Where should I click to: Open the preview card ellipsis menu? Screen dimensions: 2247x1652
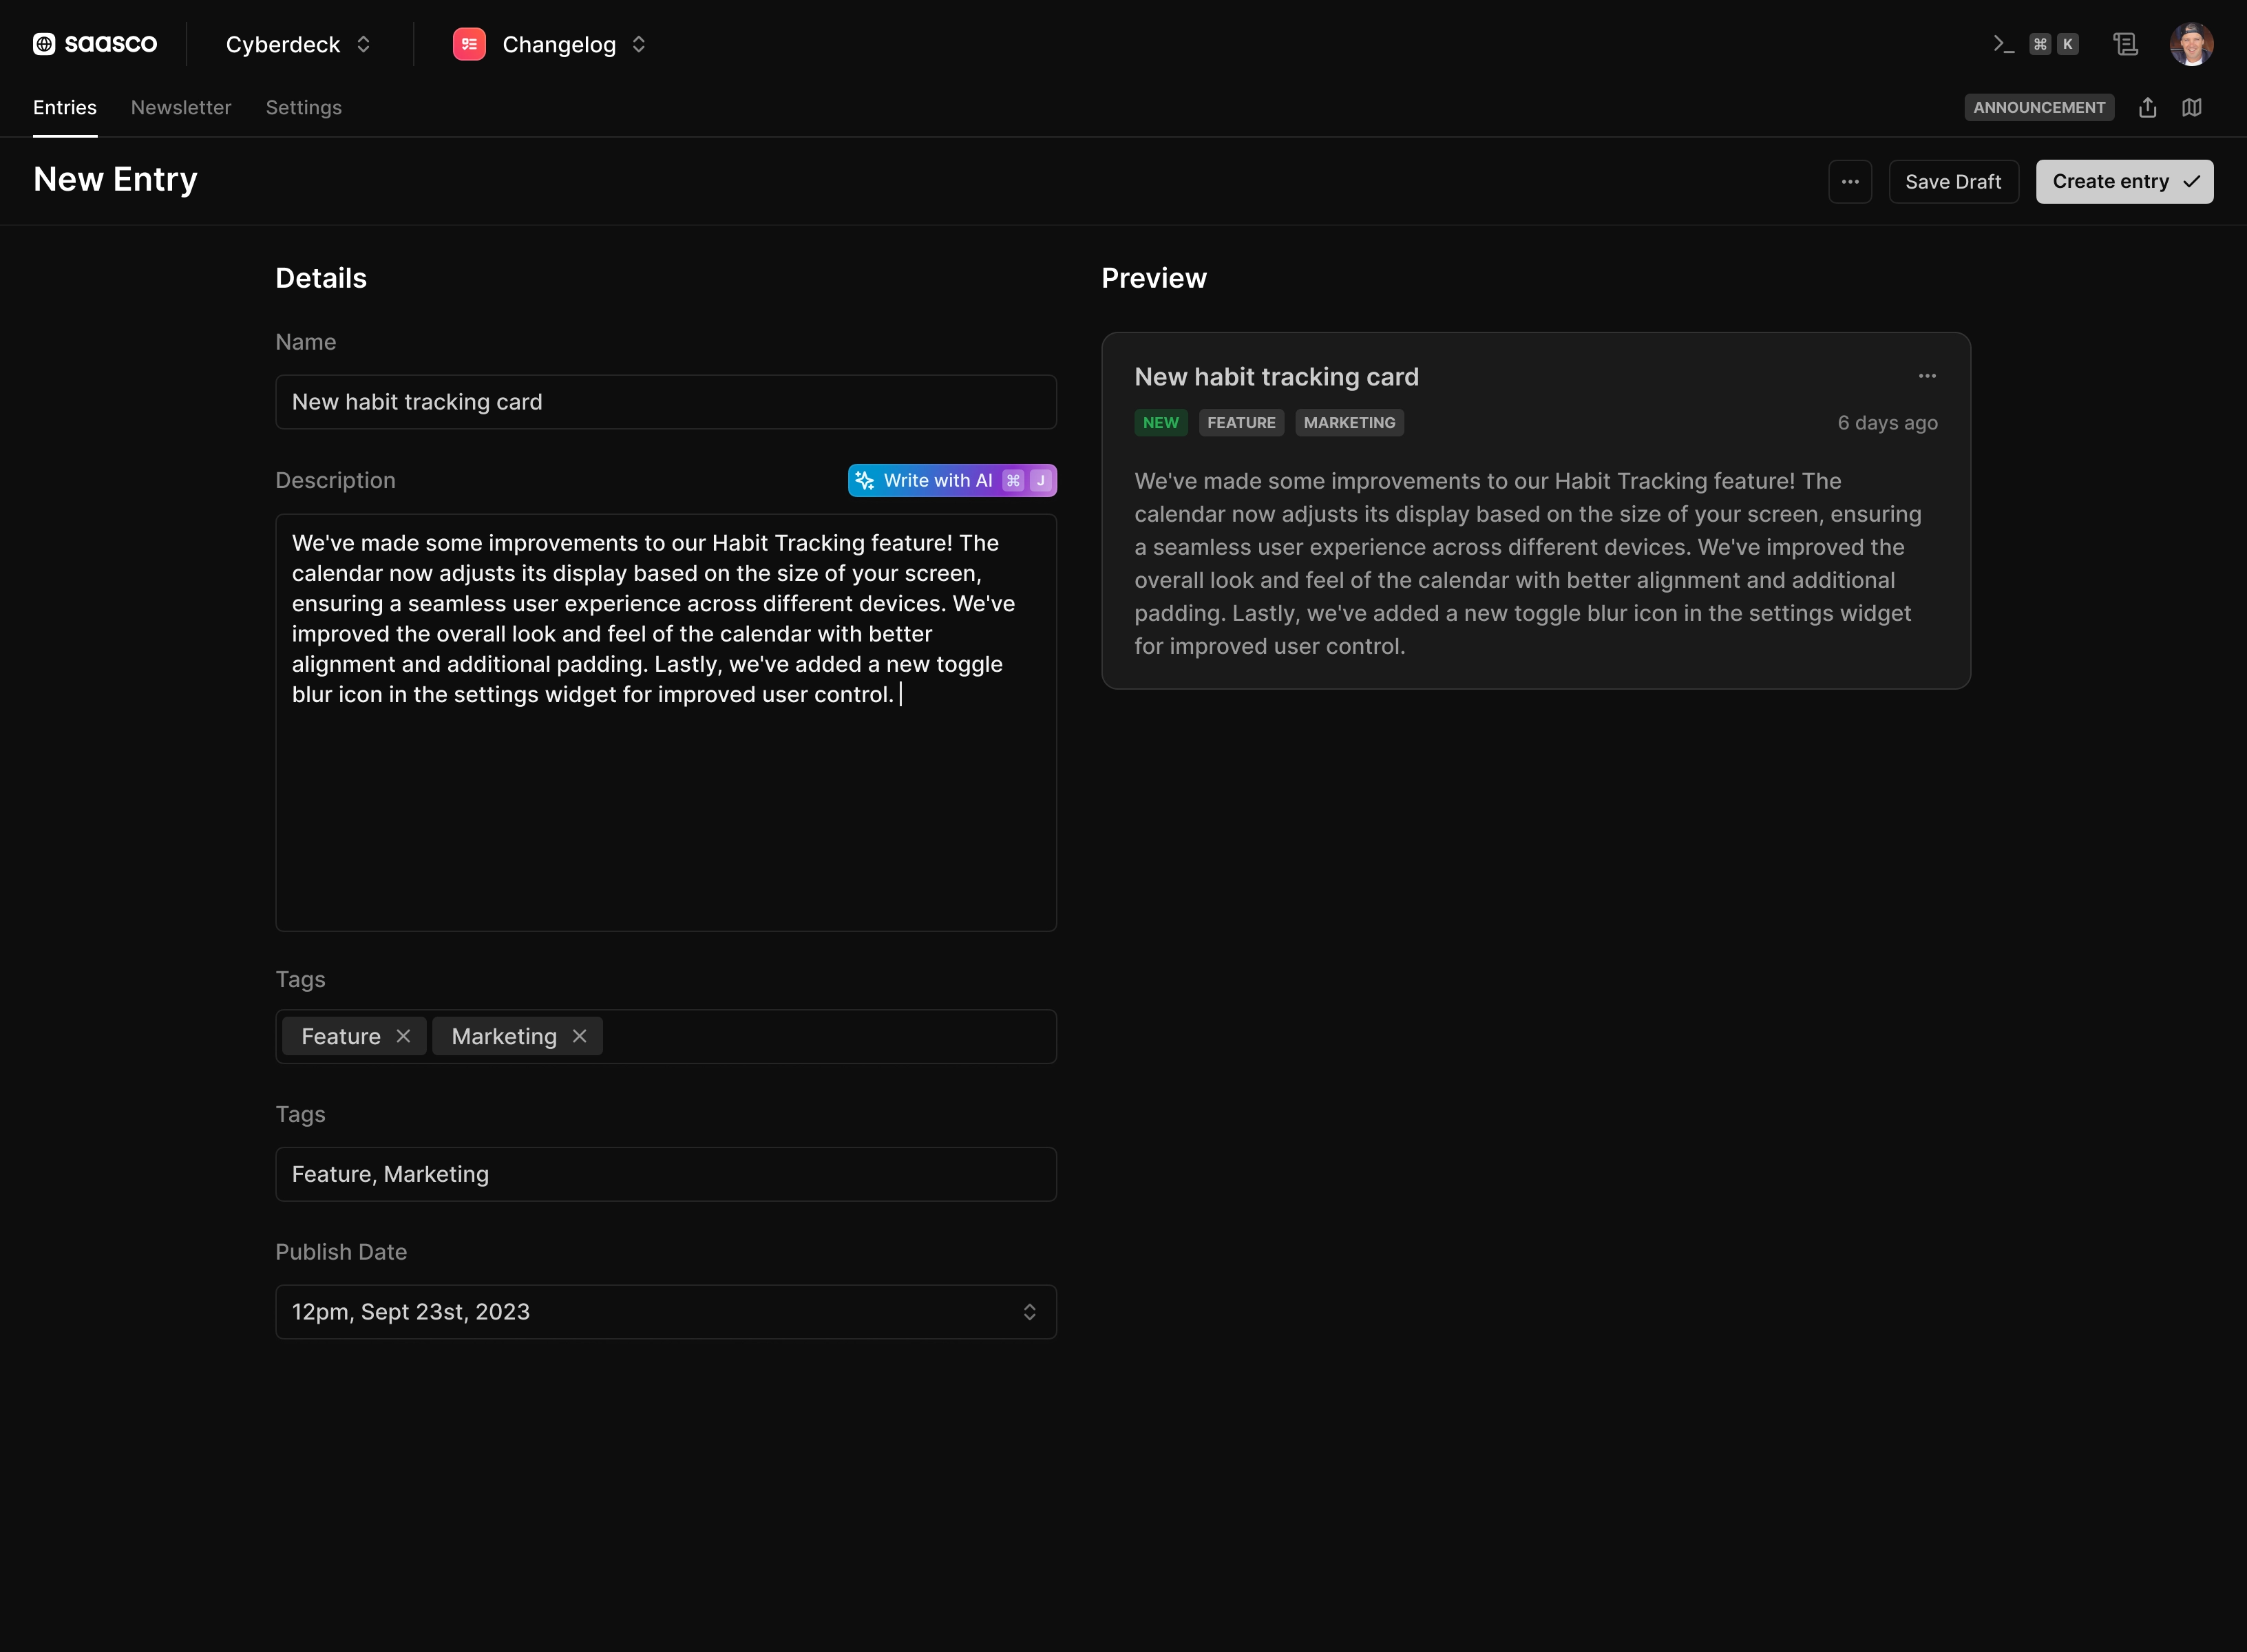(x=1927, y=376)
